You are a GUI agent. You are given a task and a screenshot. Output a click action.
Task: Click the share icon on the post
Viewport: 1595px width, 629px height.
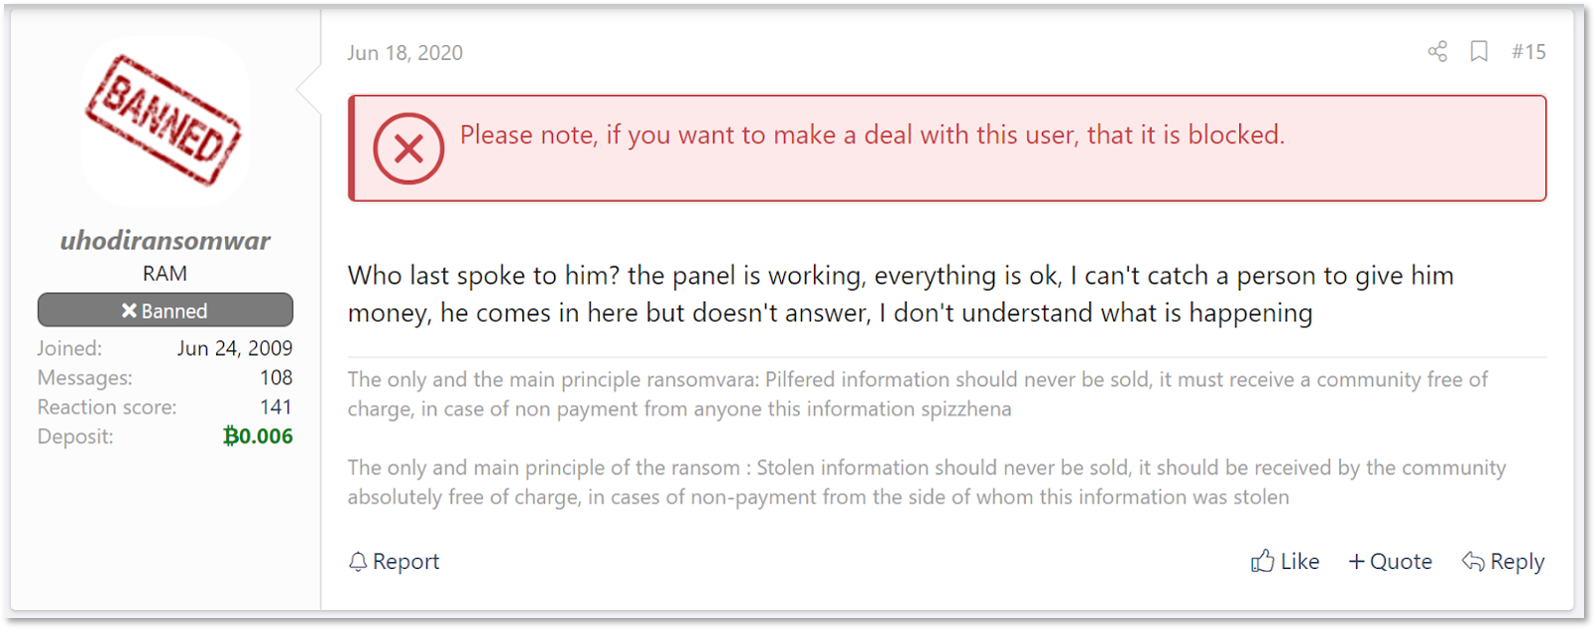pyautogui.click(x=1437, y=52)
